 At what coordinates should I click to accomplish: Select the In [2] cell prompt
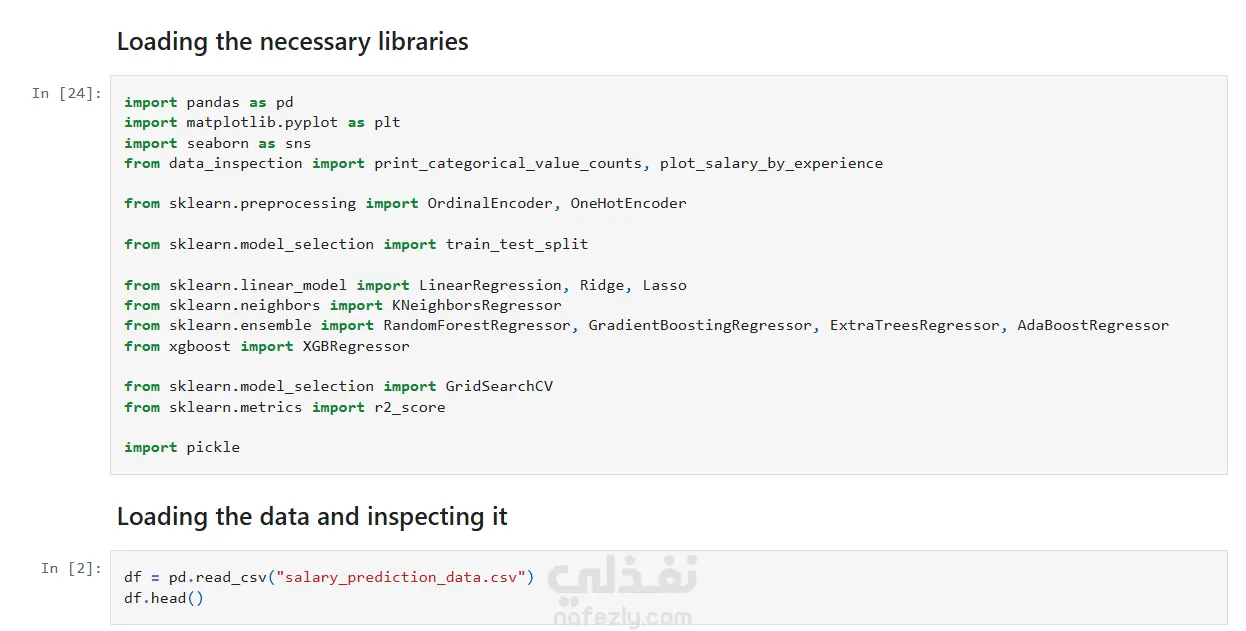71,568
